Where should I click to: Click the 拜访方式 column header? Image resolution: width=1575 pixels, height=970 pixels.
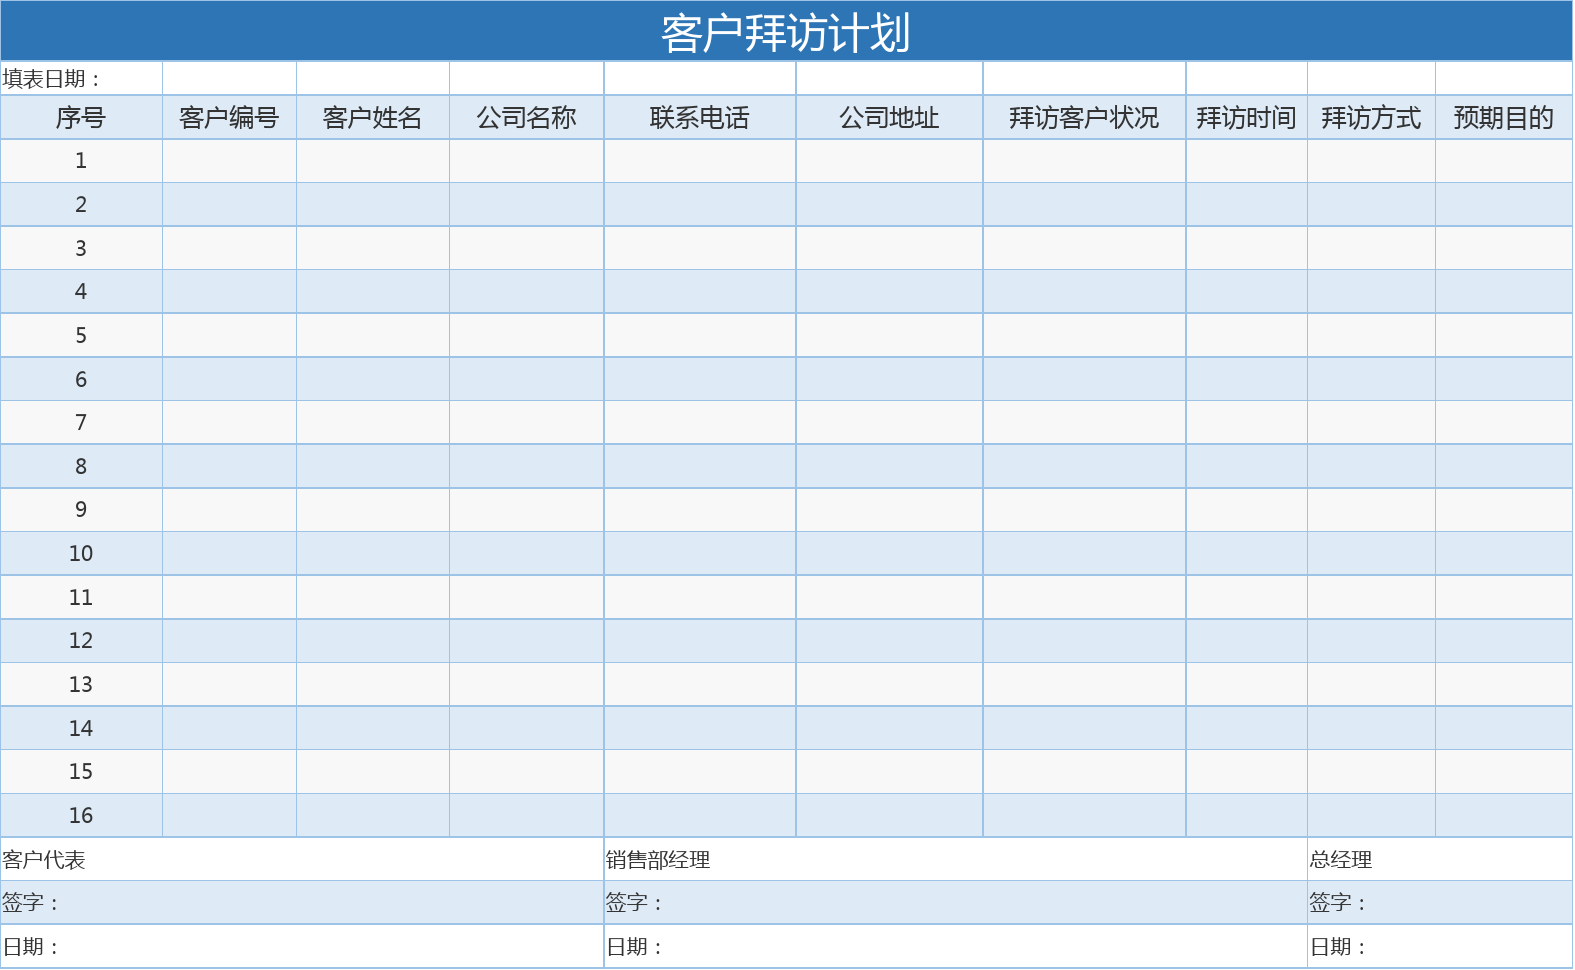click(x=1372, y=117)
